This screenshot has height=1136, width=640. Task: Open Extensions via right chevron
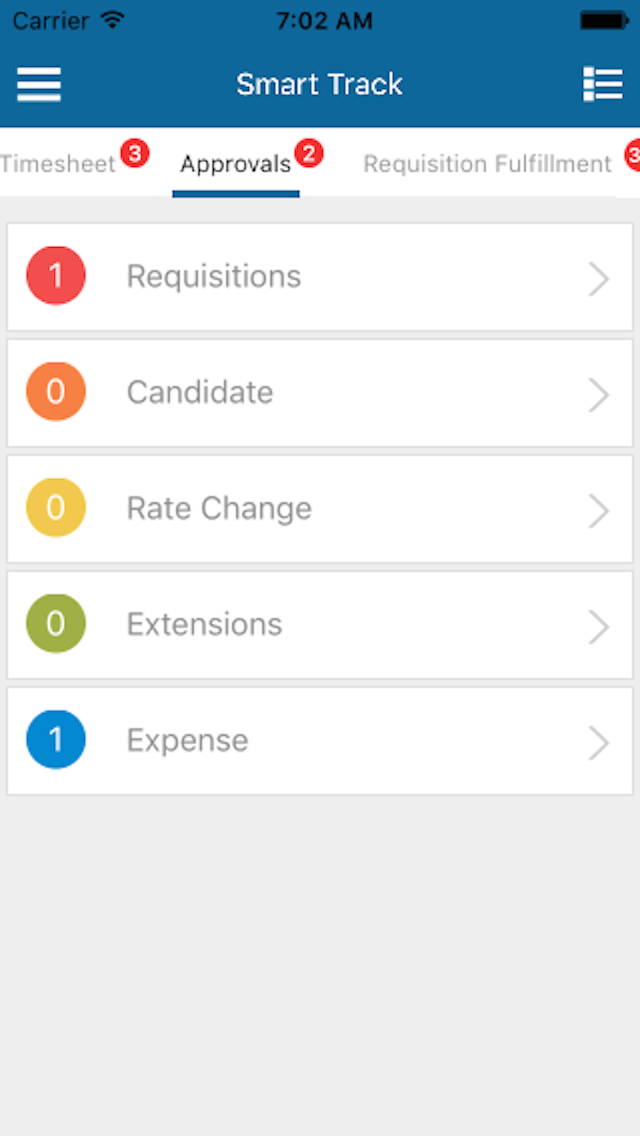pyautogui.click(x=599, y=627)
